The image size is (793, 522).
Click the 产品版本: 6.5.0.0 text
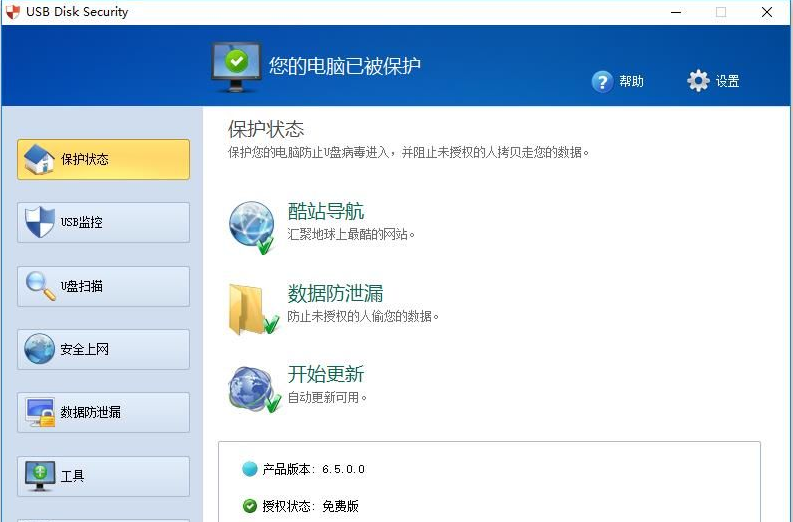click(314, 469)
